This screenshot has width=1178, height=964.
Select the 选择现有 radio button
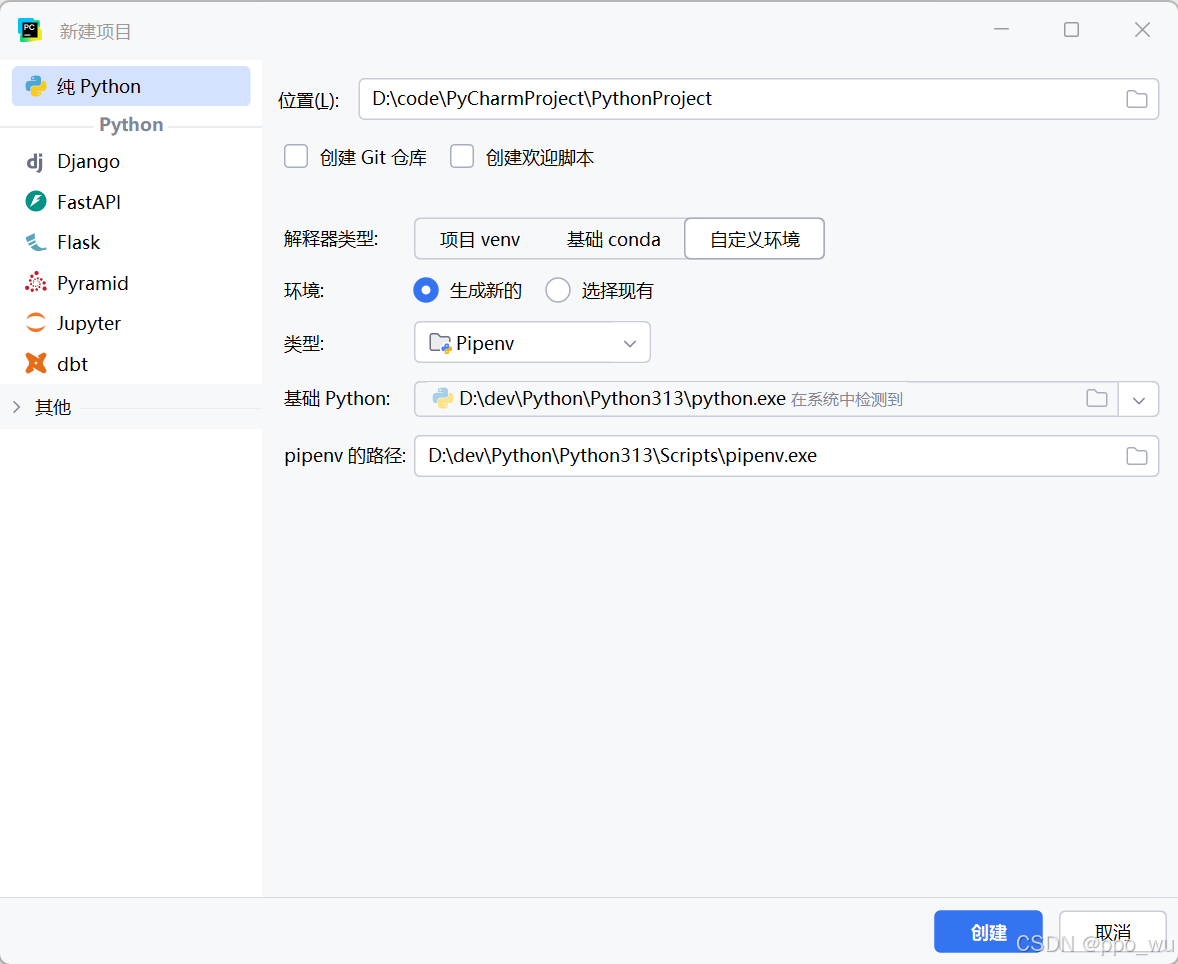click(x=557, y=290)
